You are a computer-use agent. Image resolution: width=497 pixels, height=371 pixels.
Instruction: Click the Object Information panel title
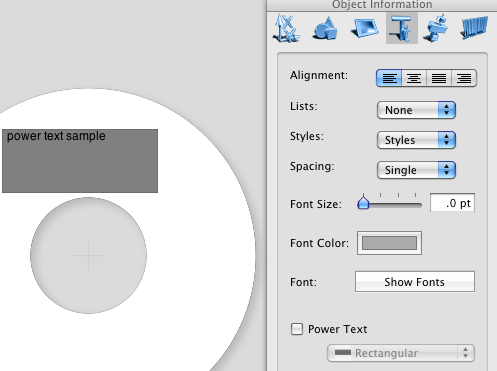[x=382, y=5]
